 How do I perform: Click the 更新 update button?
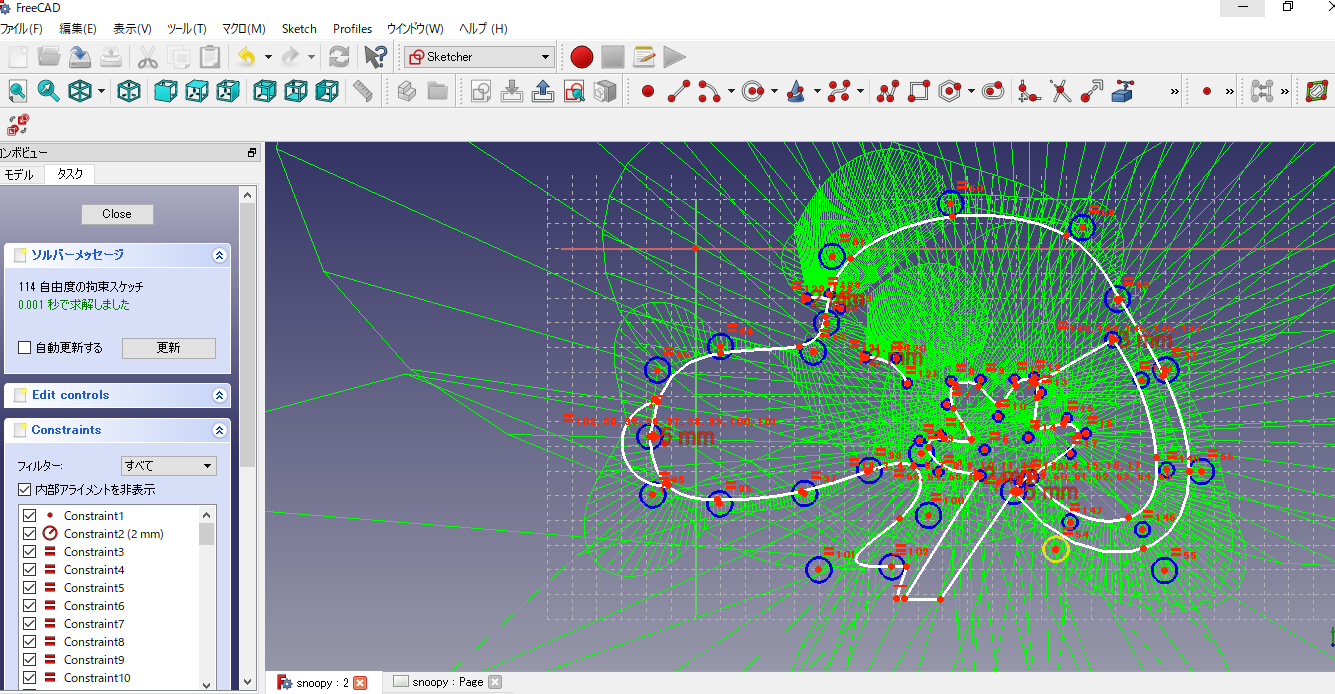click(x=168, y=348)
